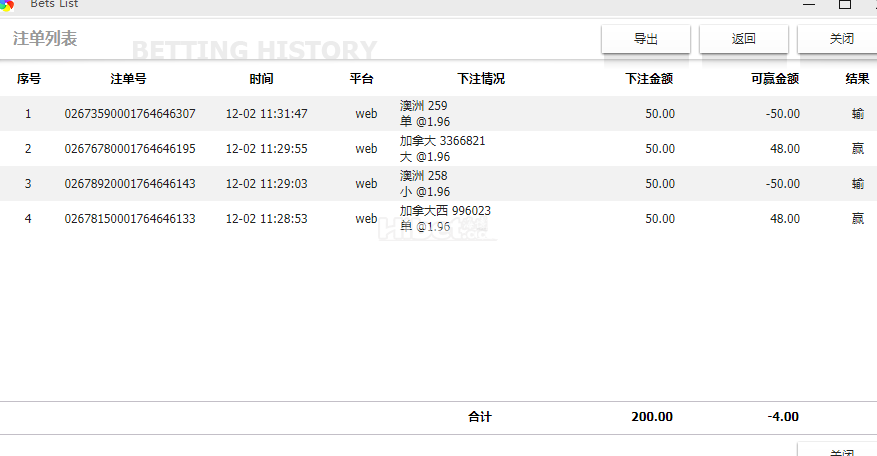This screenshot has width=877, height=456.
Task: Click the 导出 export button
Action: [x=645, y=39]
